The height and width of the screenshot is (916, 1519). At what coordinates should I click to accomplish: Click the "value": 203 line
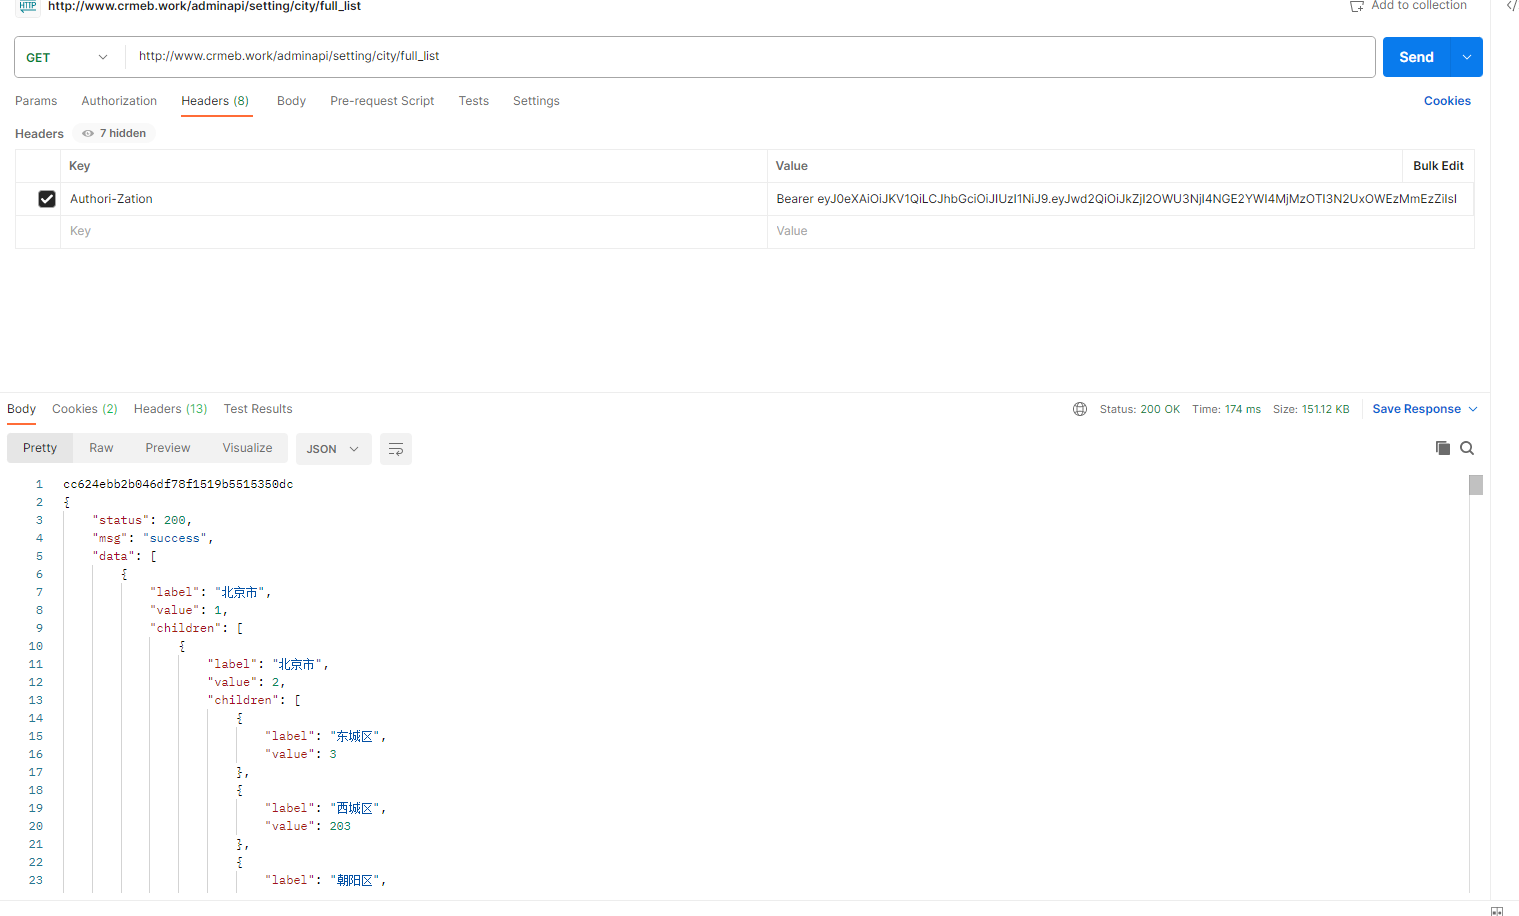[x=308, y=826]
